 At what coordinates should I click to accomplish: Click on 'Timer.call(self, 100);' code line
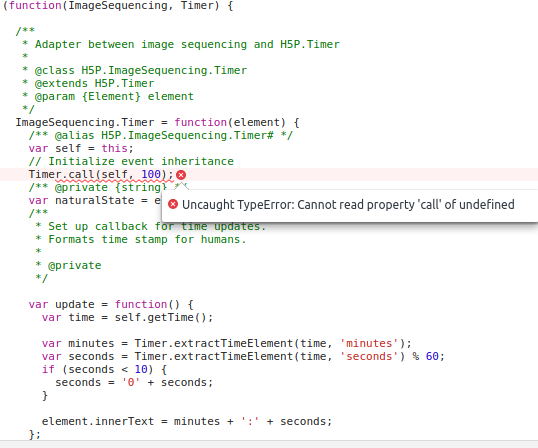101,174
